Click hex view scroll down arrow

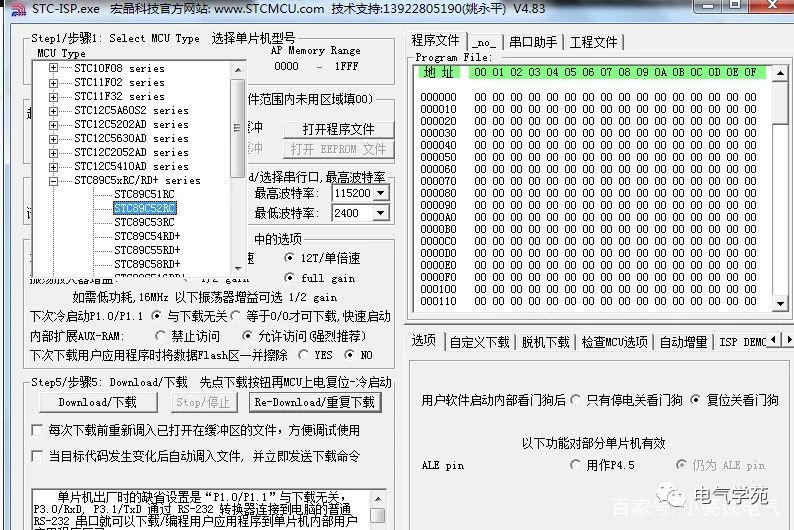coord(780,303)
